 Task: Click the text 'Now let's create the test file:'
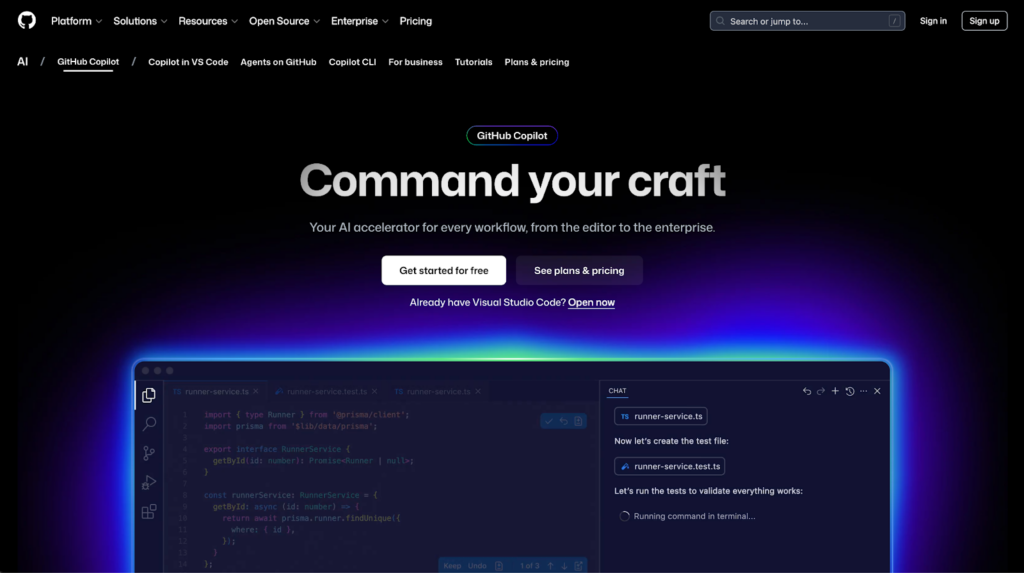point(671,441)
